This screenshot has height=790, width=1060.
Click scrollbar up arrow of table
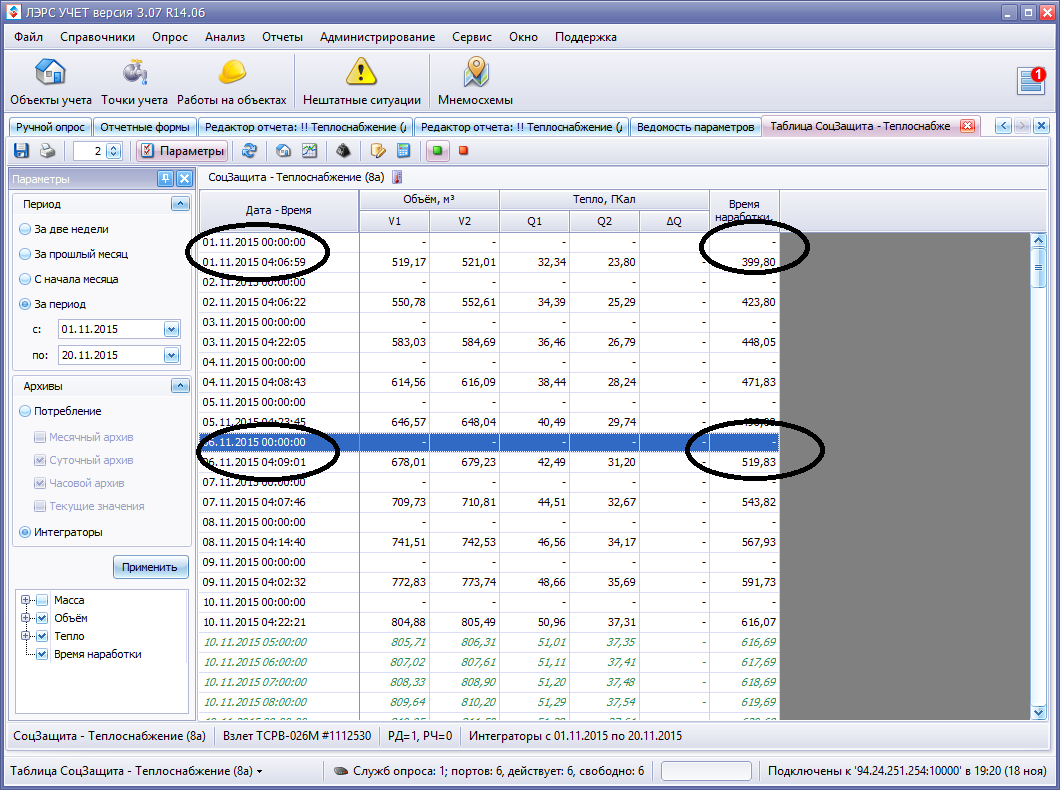point(1039,240)
